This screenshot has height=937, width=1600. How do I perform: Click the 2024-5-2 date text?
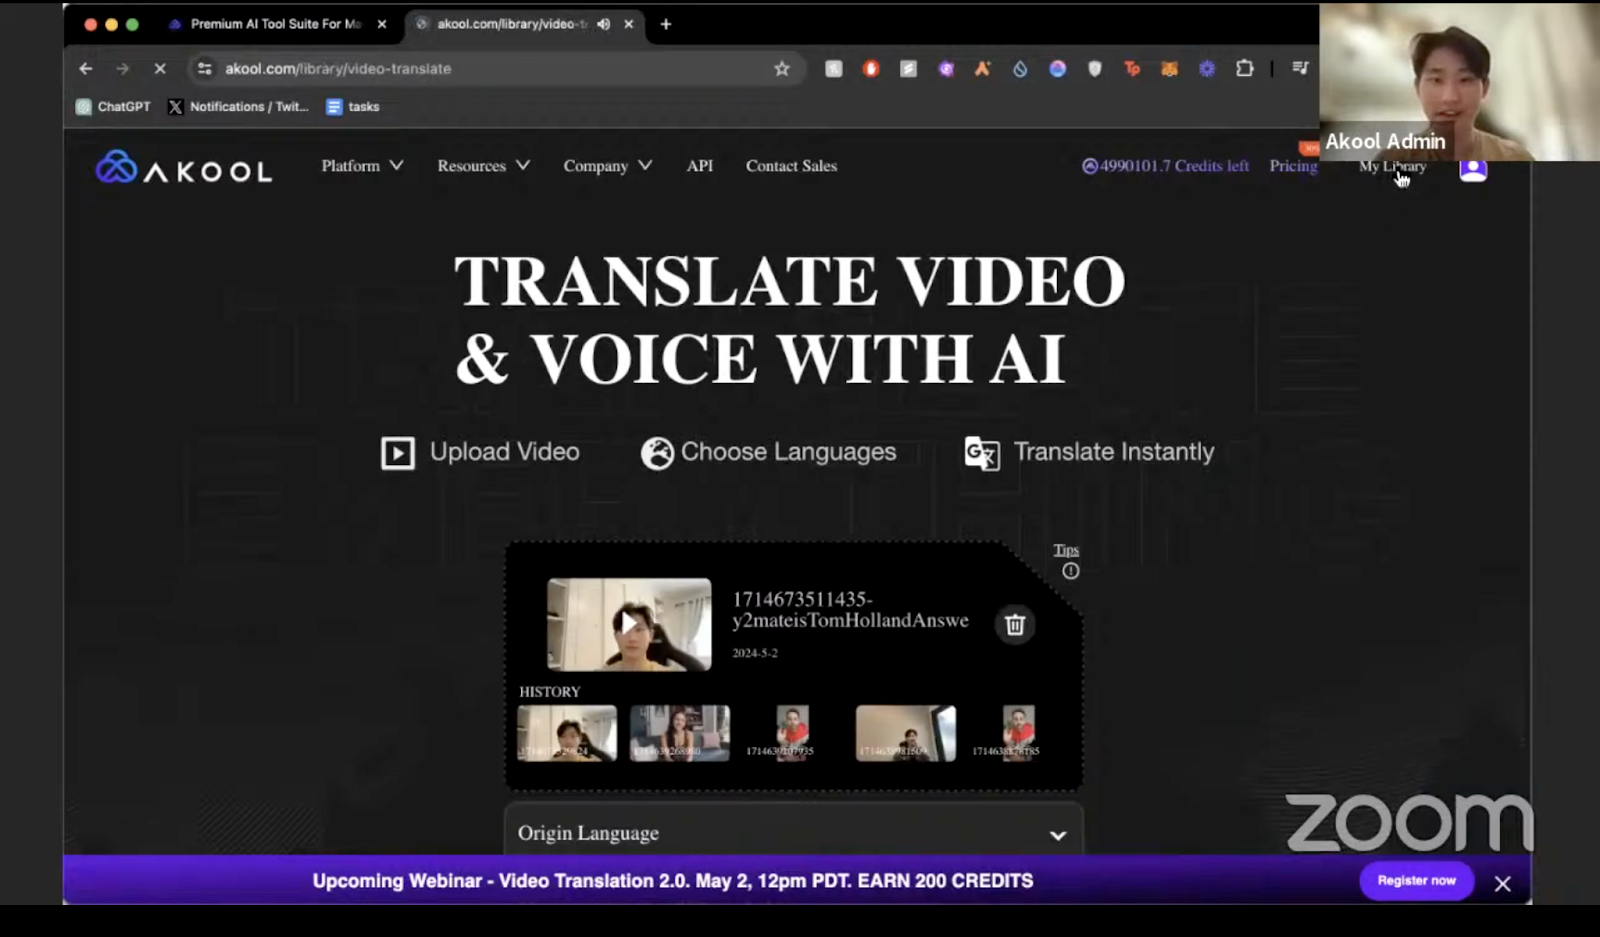coord(755,653)
